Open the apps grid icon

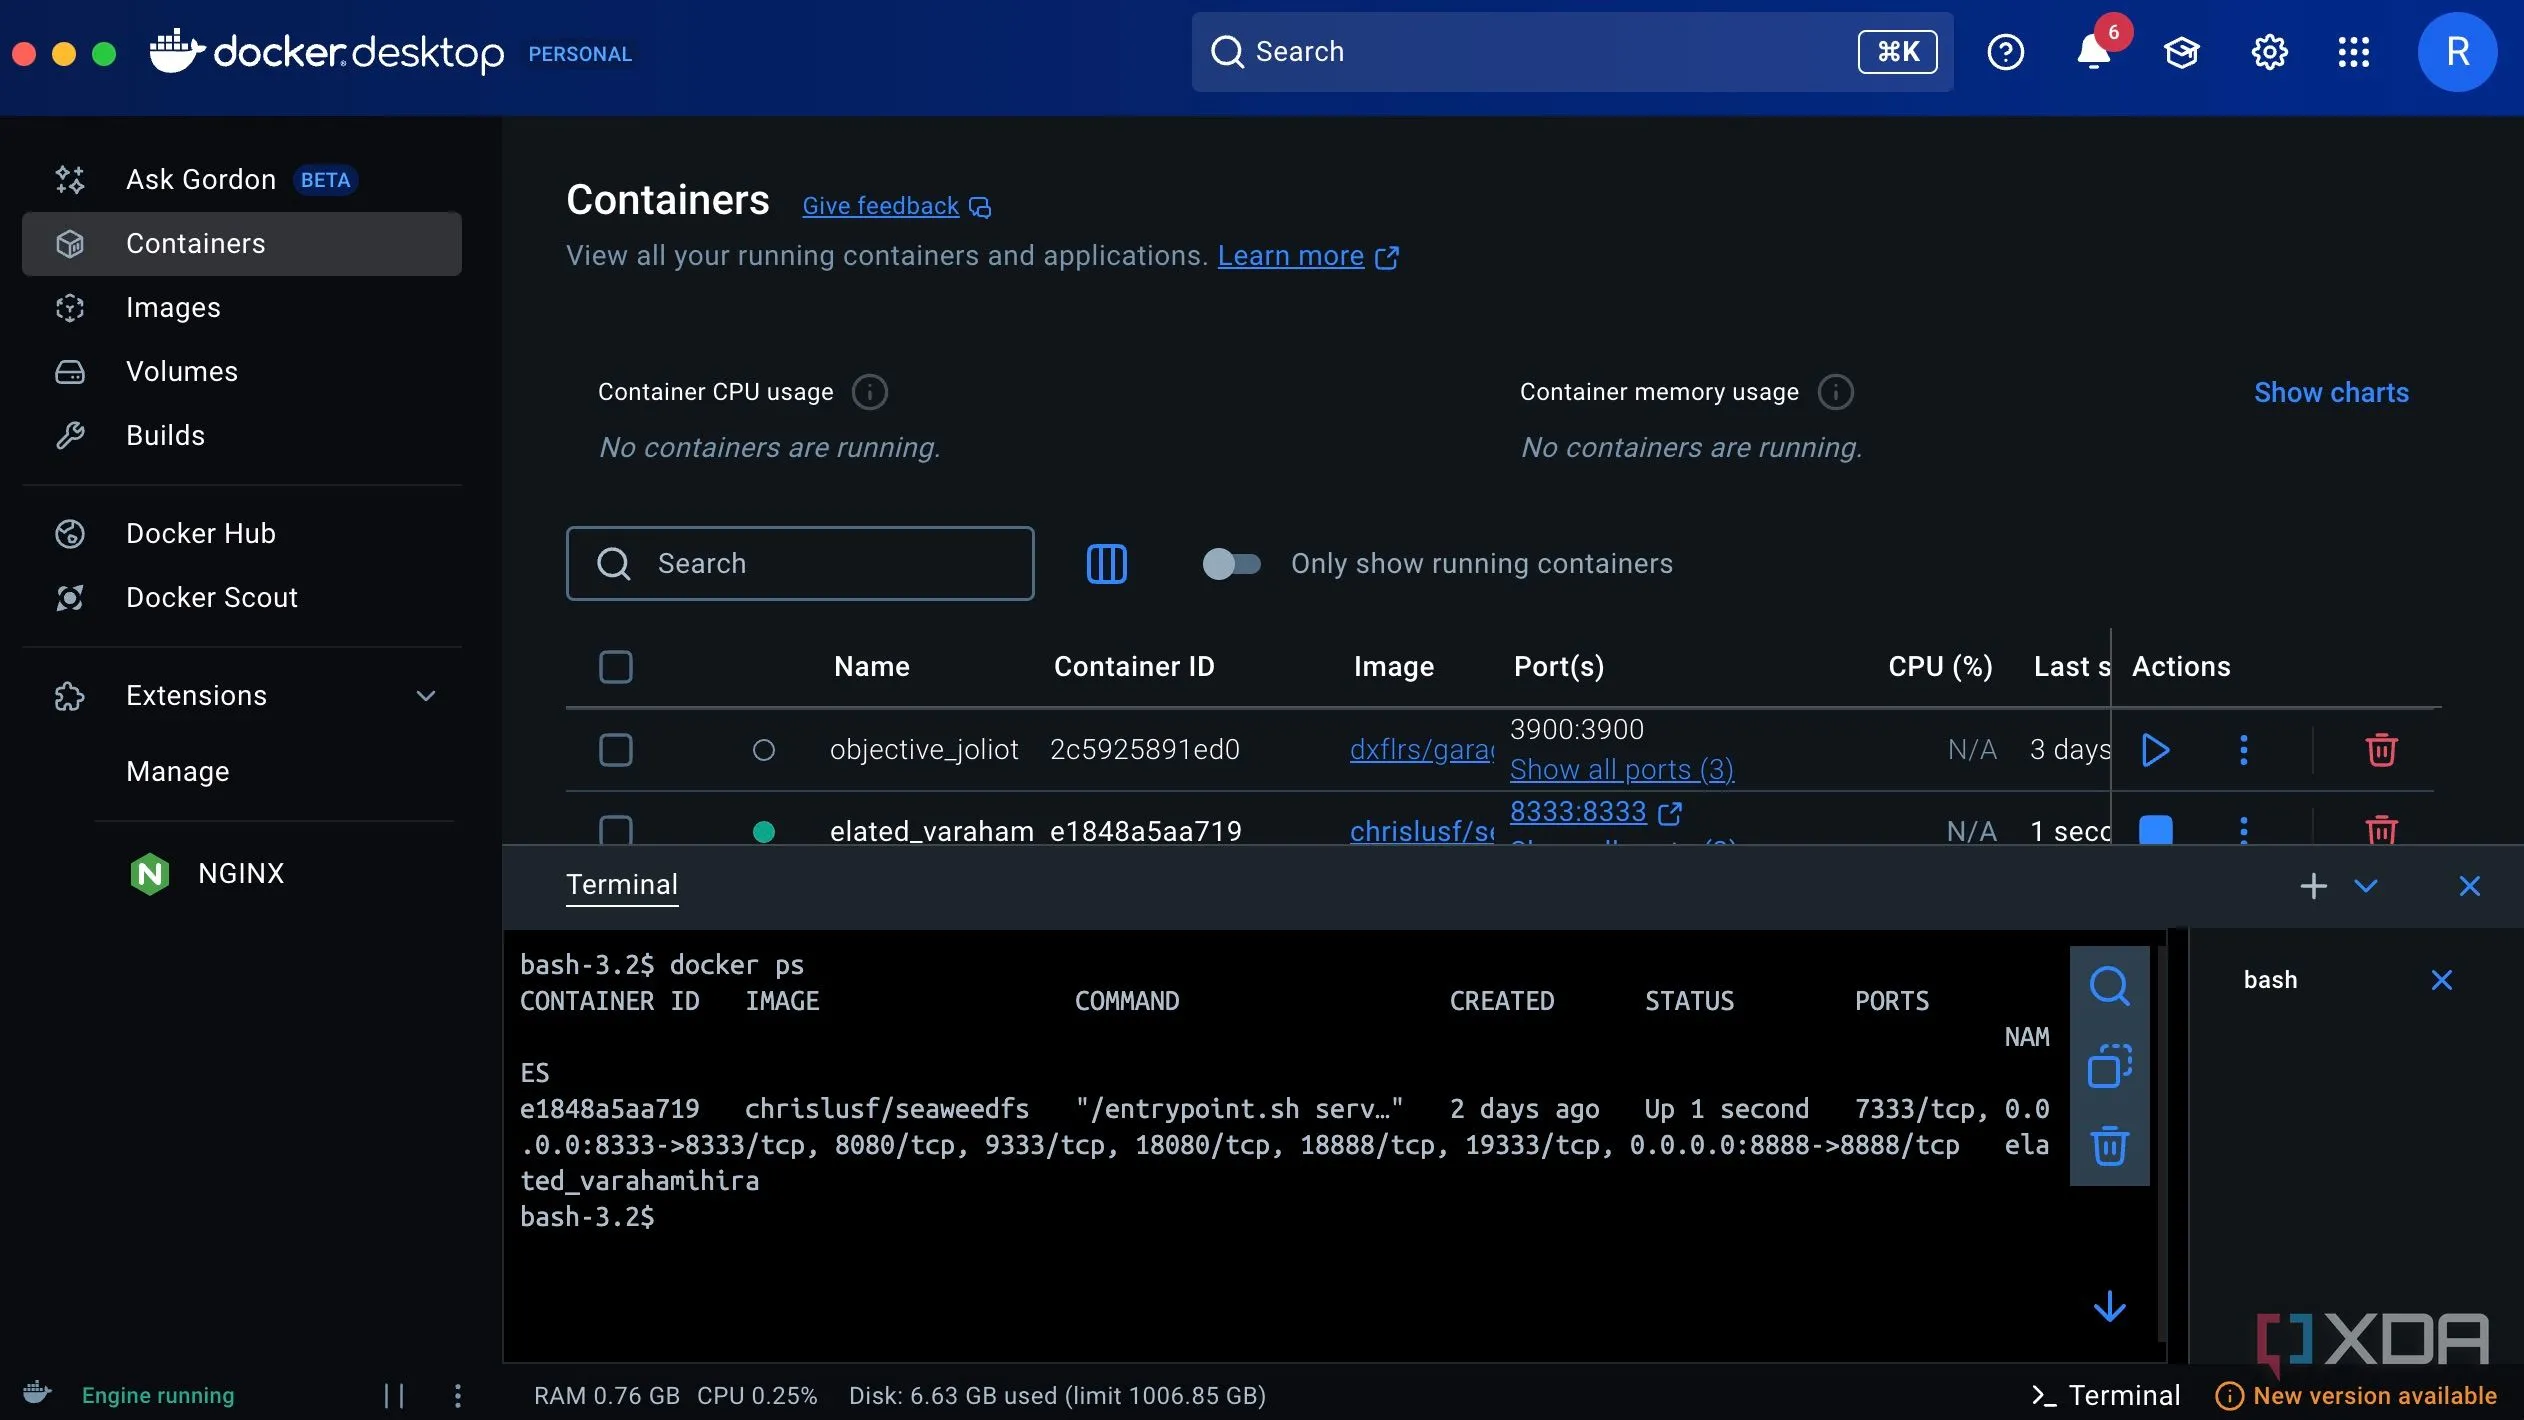[2353, 52]
